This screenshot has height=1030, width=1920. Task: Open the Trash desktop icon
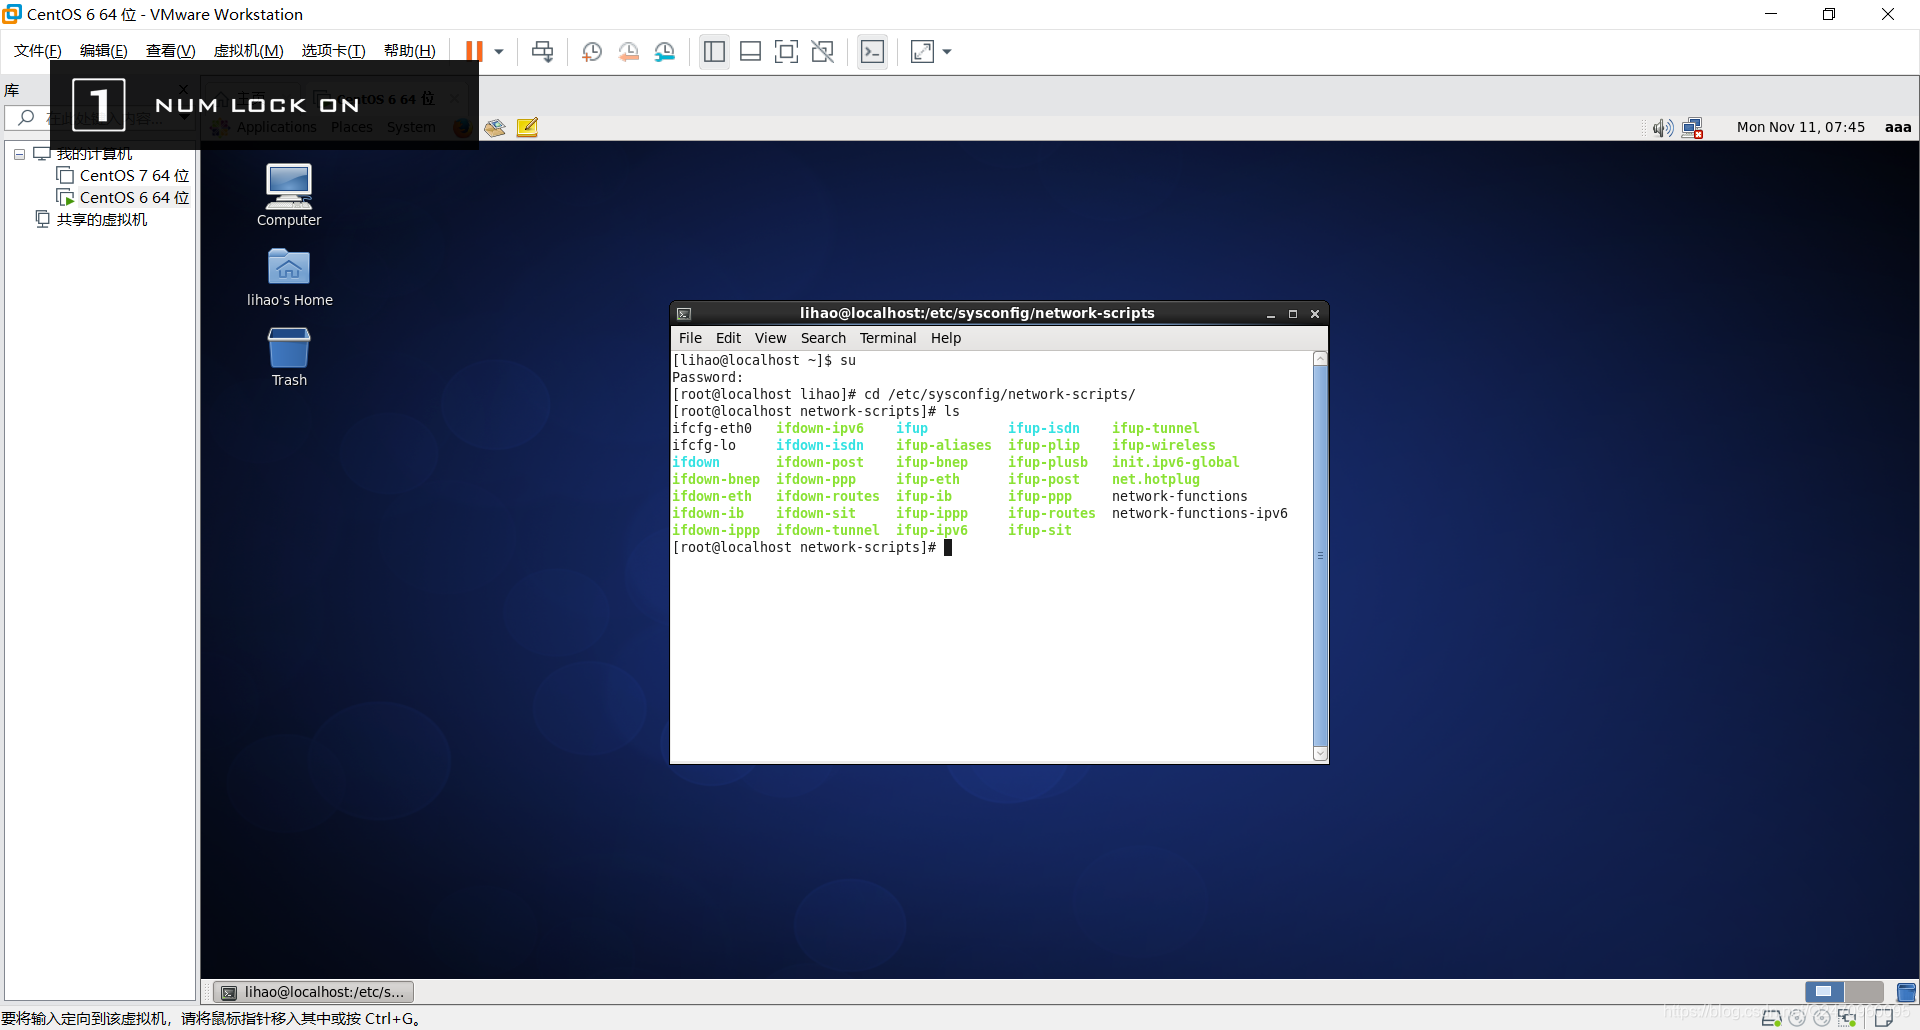pyautogui.click(x=289, y=357)
